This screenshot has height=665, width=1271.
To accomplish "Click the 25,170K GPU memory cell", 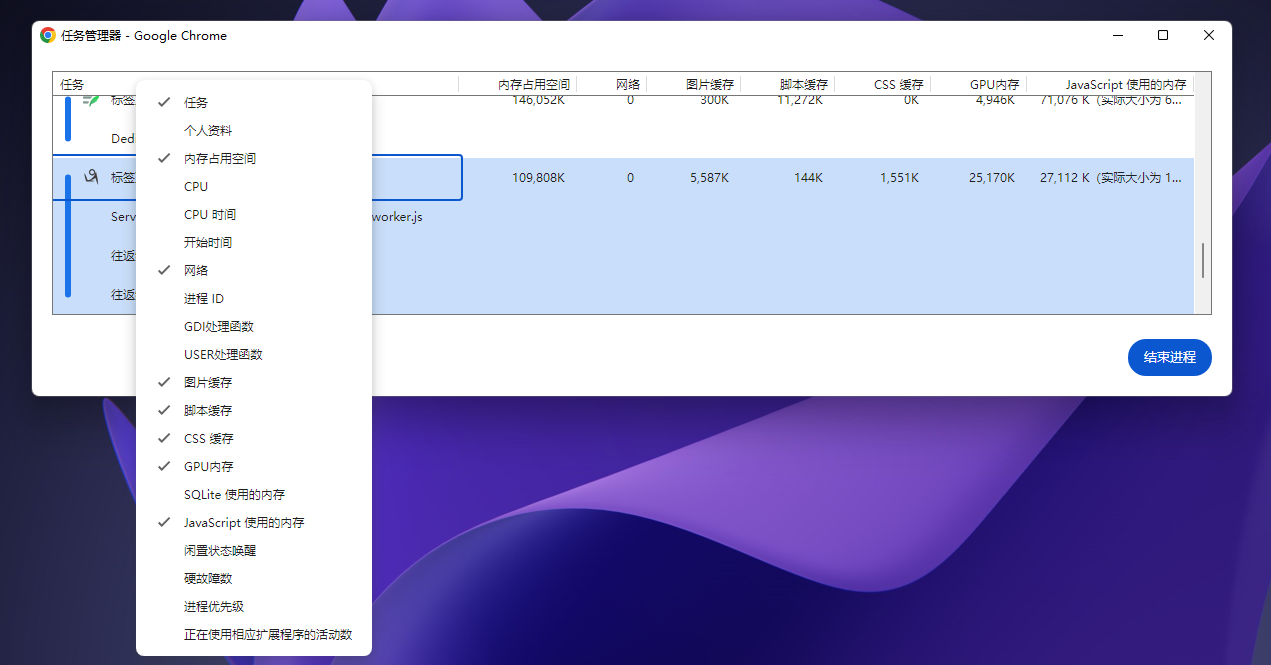I will click(992, 178).
